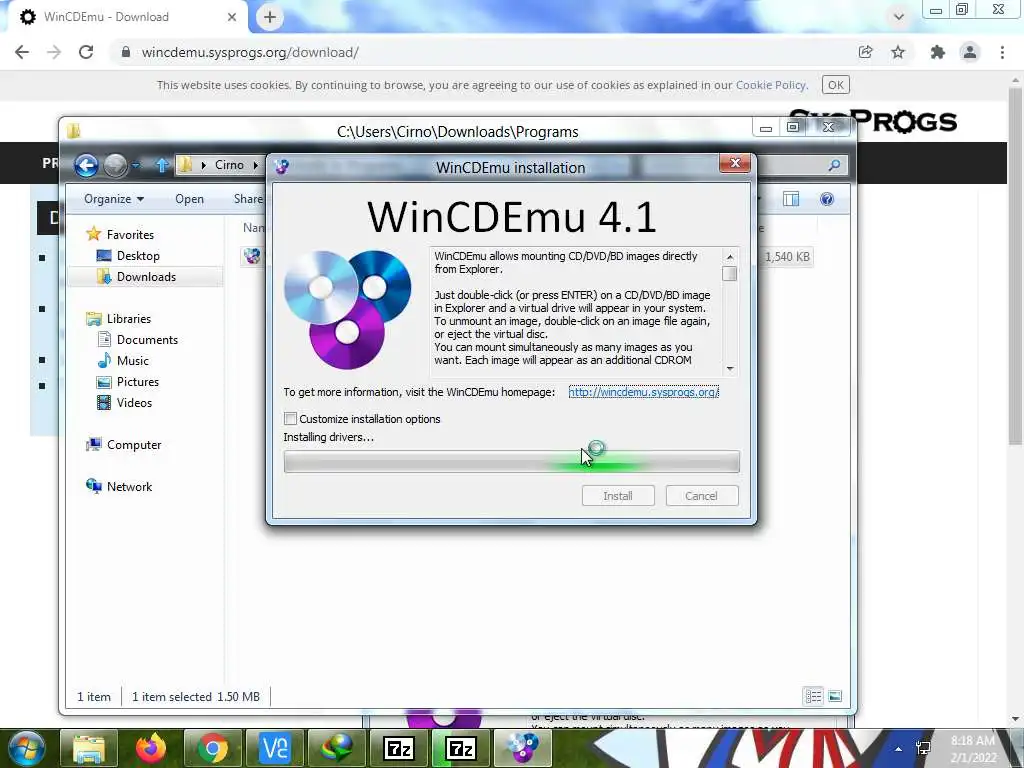This screenshot has width=1024, height=768.
Task: Click Chrome's back button
Action: (x=22, y=52)
